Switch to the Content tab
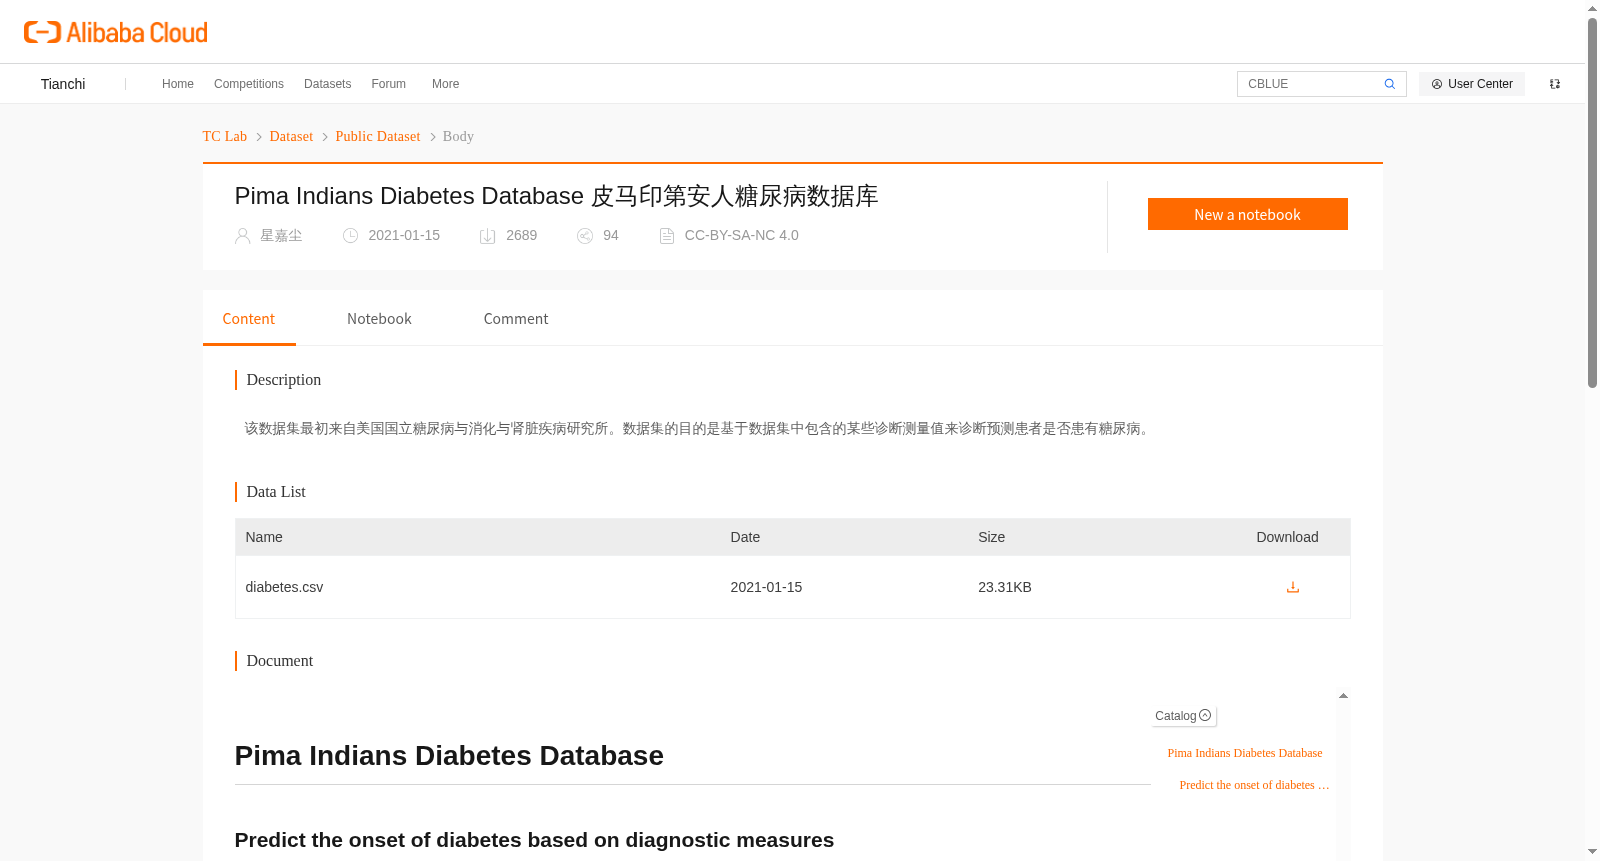 point(249,319)
